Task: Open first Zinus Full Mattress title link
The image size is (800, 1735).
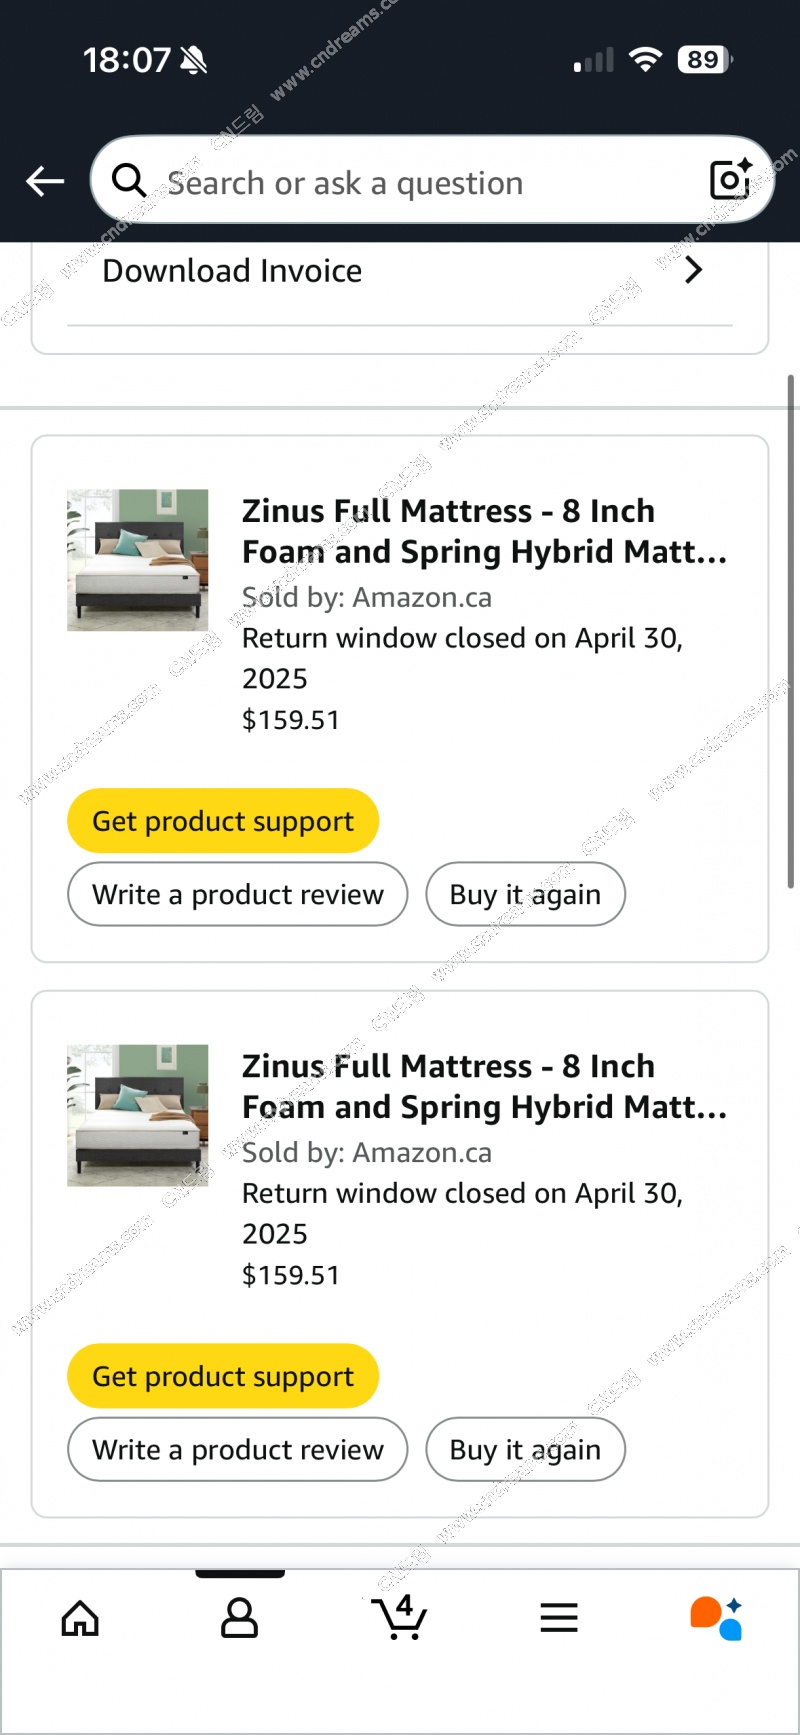Action: tap(484, 531)
